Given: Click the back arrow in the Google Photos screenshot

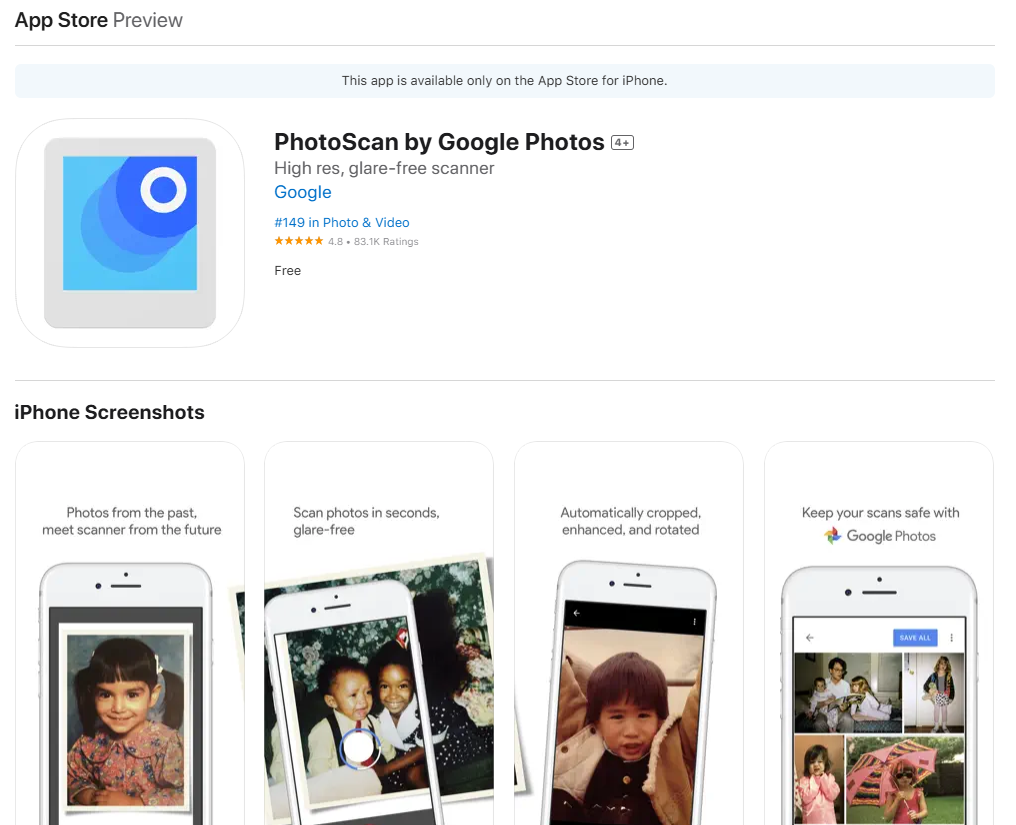Looking at the screenshot, I should point(809,638).
